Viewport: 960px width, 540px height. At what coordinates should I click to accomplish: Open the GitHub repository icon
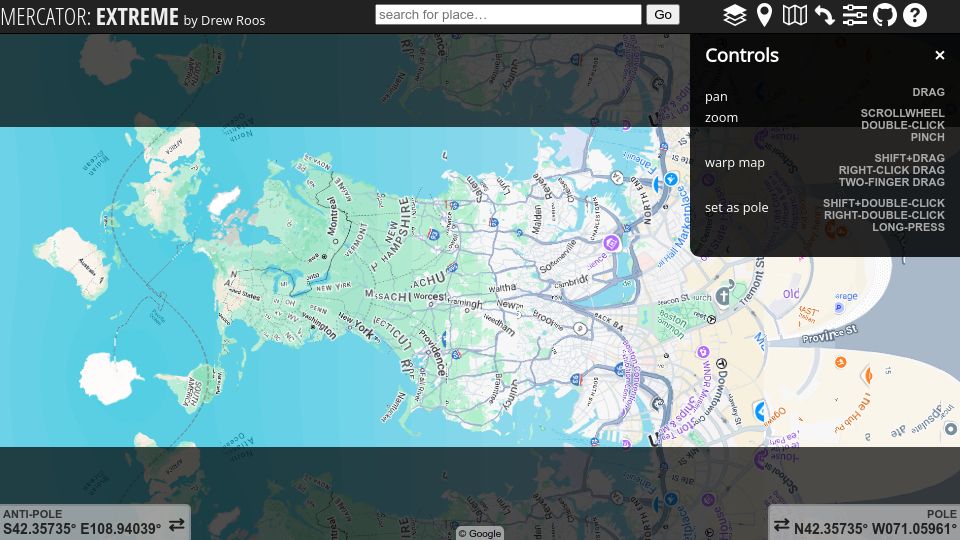(884, 15)
